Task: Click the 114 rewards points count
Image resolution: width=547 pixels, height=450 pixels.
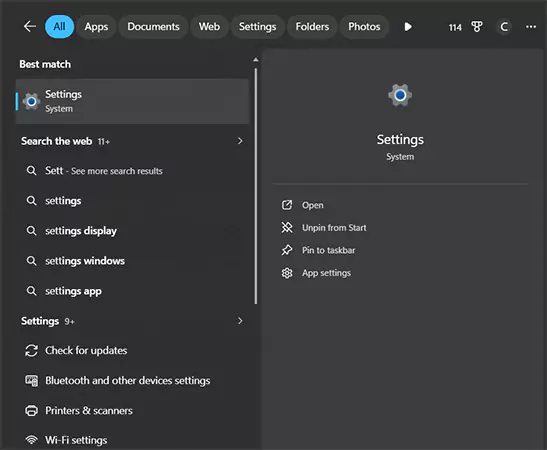Action: 455,27
